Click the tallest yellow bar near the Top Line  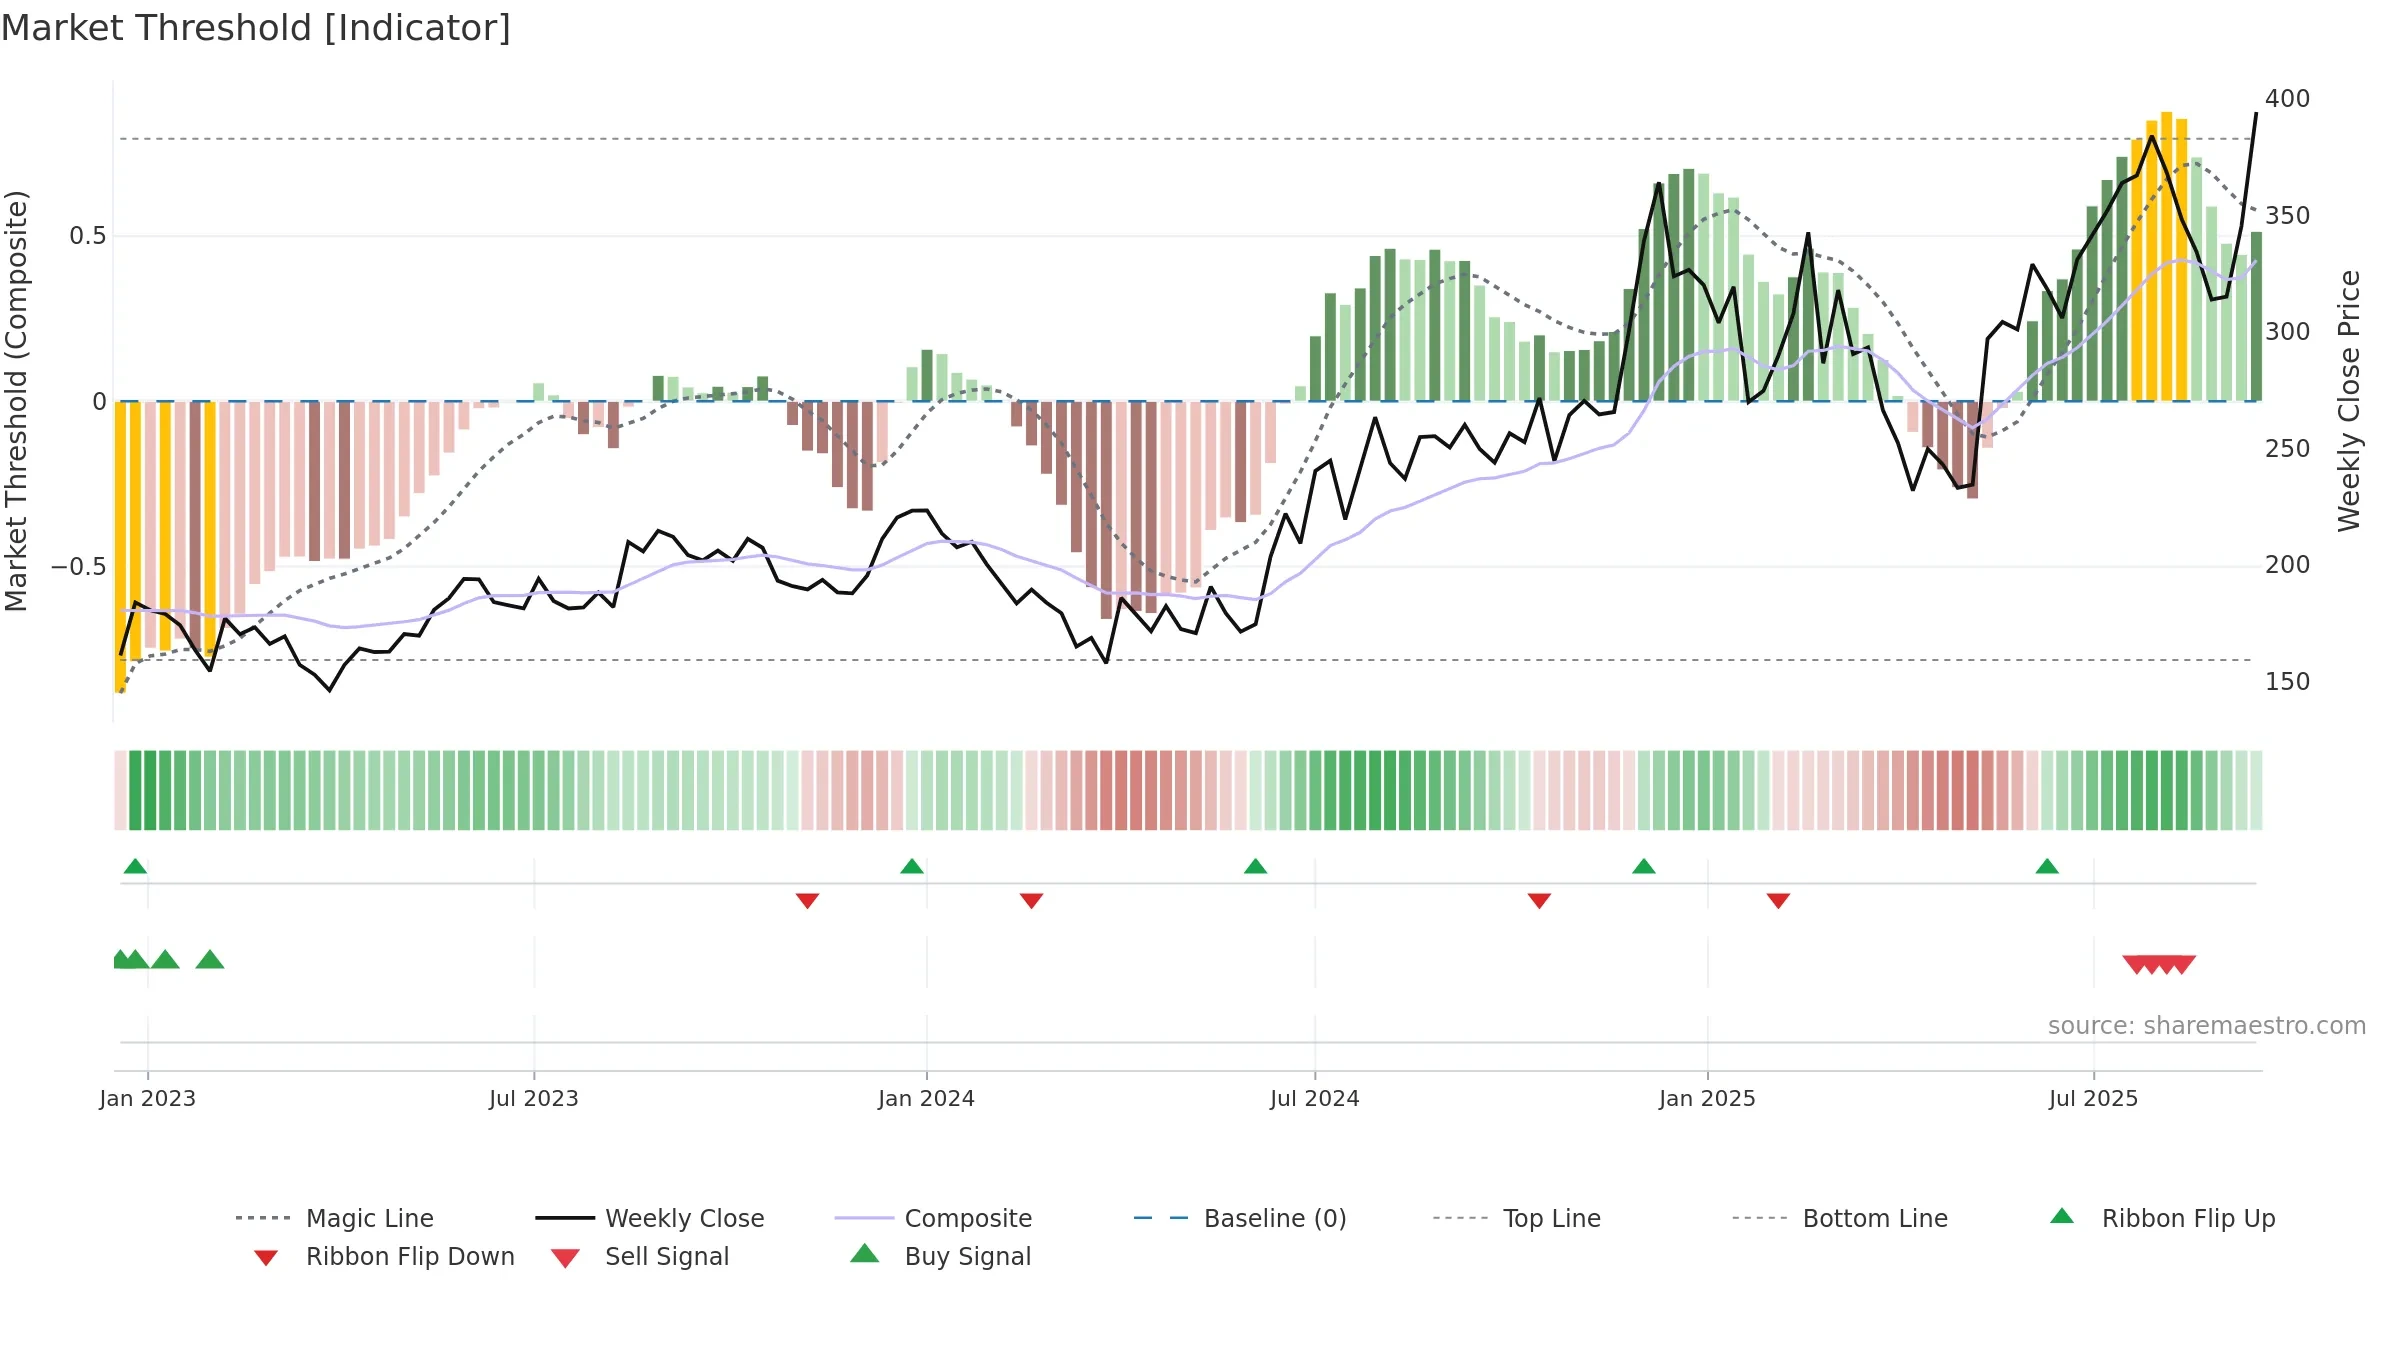[2167, 257]
